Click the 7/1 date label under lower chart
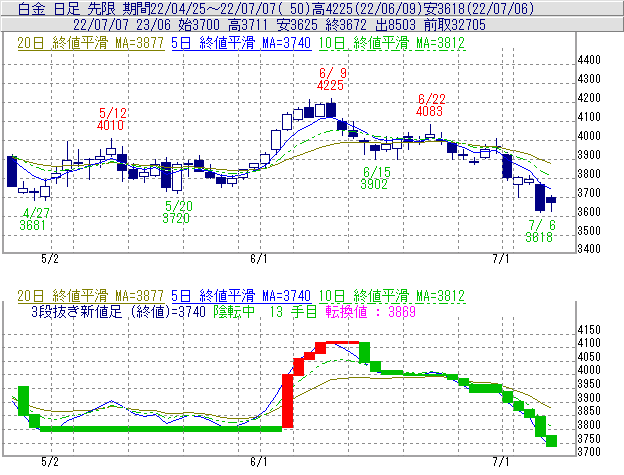 pos(501,461)
